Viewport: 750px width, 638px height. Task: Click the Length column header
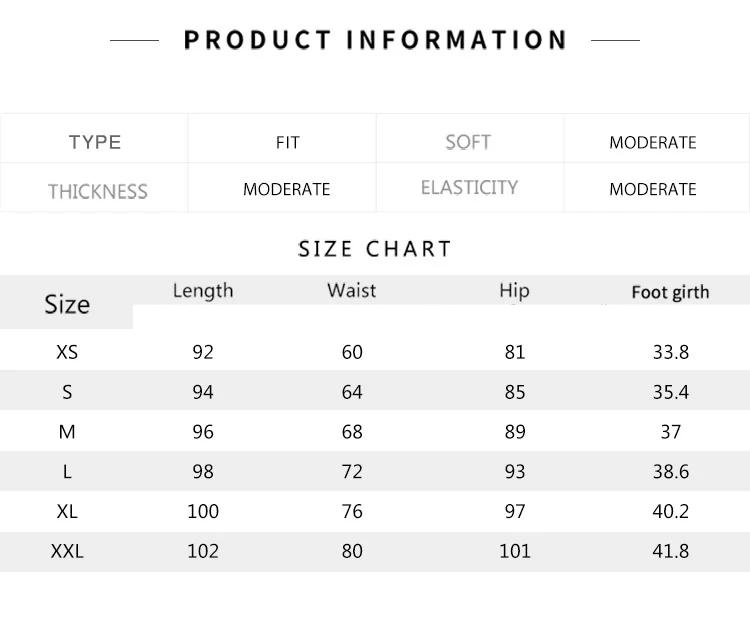(x=203, y=290)
